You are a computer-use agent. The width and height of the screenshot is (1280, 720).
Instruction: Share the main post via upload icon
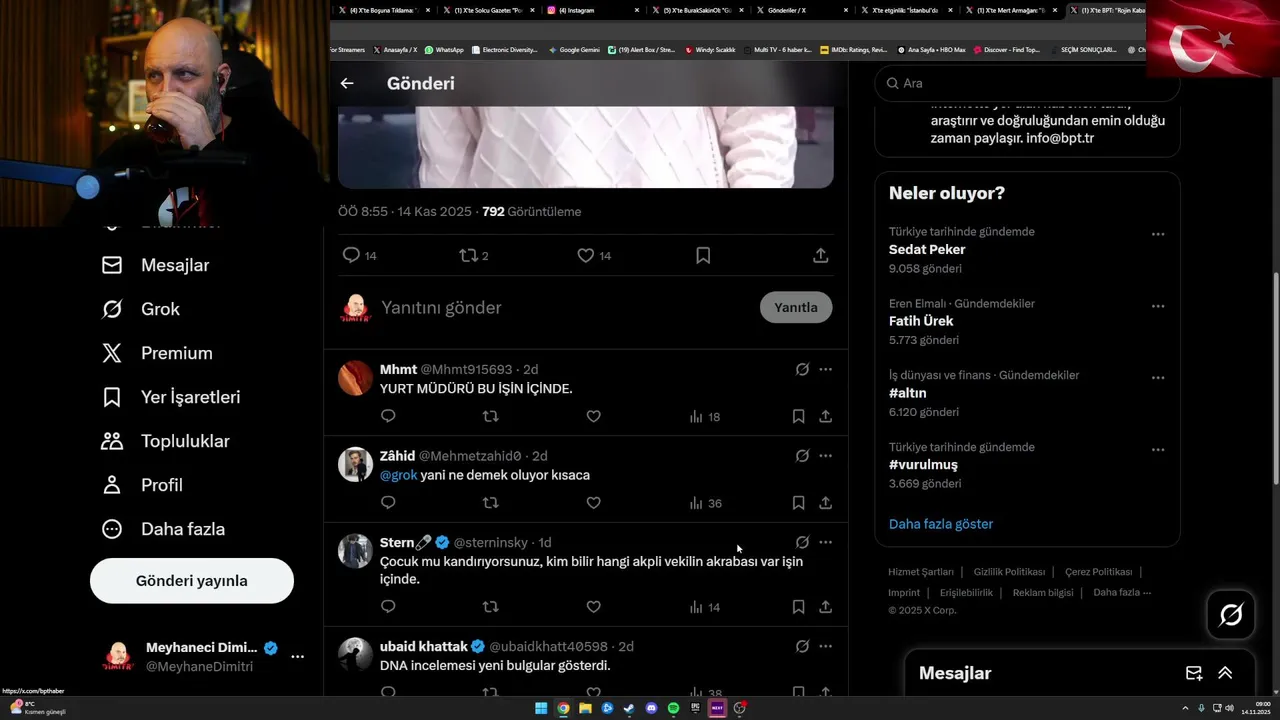click(x=821, y=255)
